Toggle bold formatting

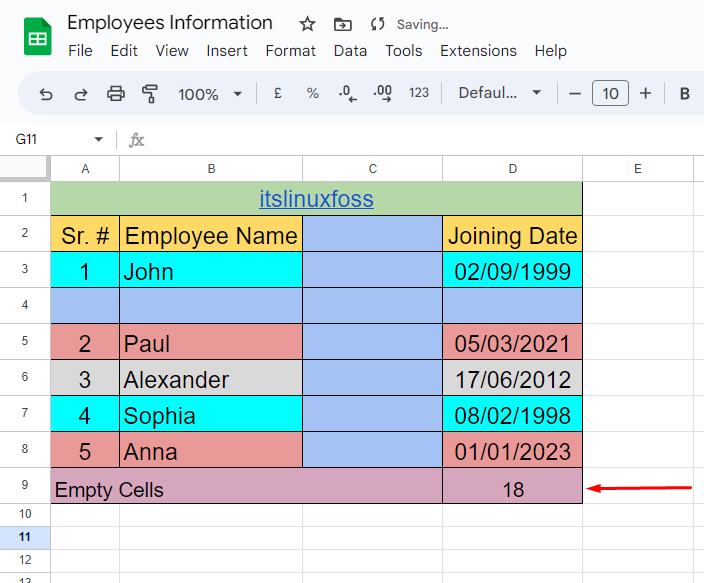(685, 93)
